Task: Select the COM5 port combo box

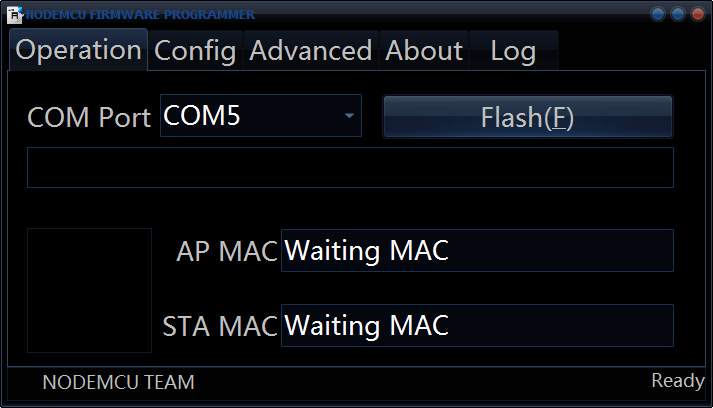Action: tap(250, 117)
